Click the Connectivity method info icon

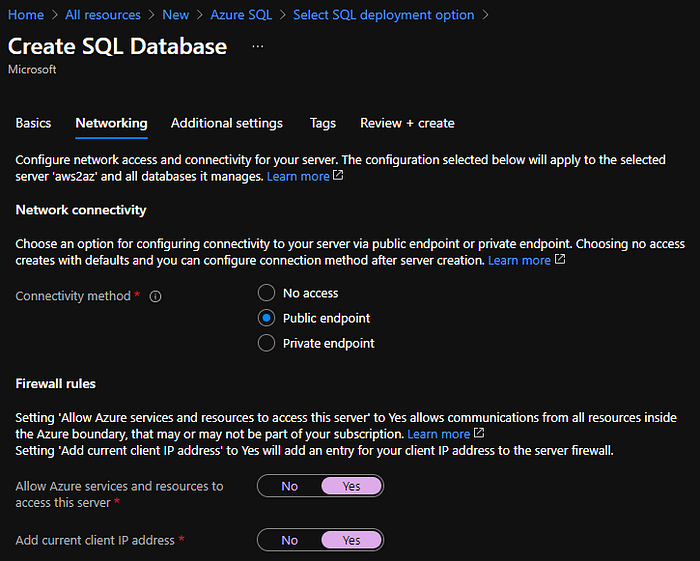(156, 297)
